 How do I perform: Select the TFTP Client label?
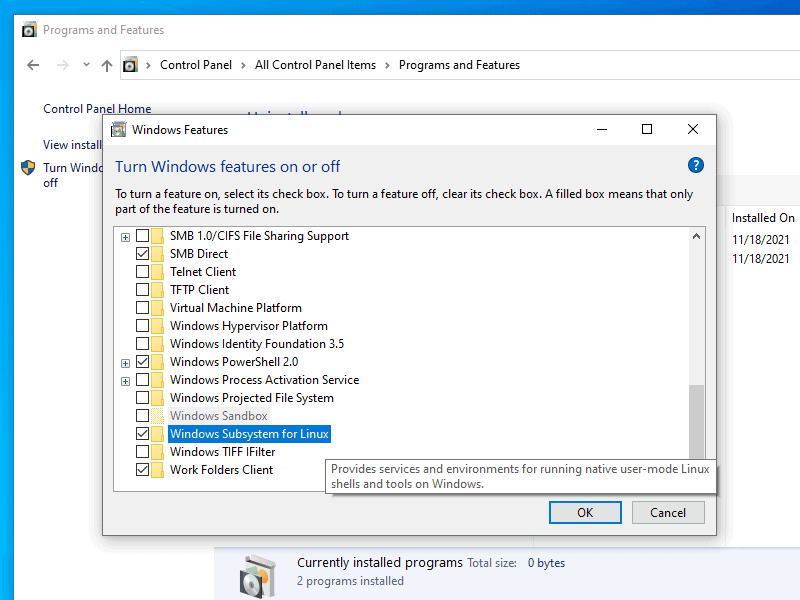pyautogui.click(x=199, y=290)
